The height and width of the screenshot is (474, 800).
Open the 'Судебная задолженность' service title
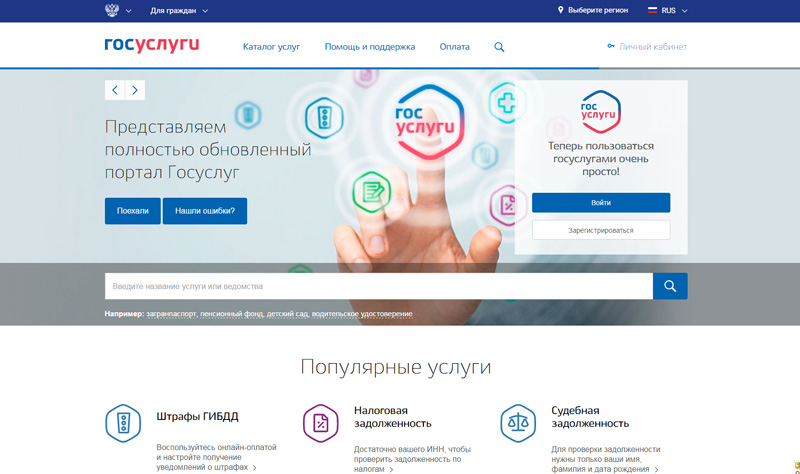[590, 417]
